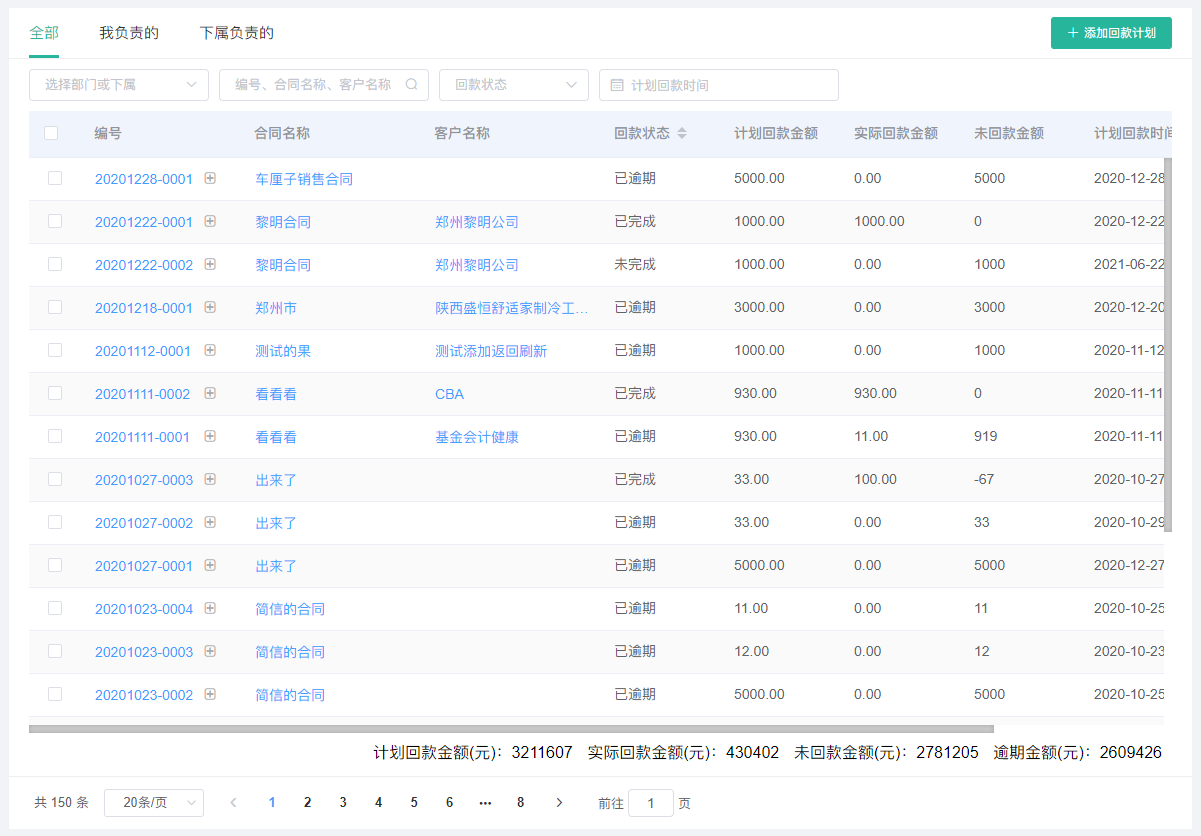Viewport: 1201px width, 836px height.
Task: Click the 添加回款计划 button
Action: [1111, 33]
